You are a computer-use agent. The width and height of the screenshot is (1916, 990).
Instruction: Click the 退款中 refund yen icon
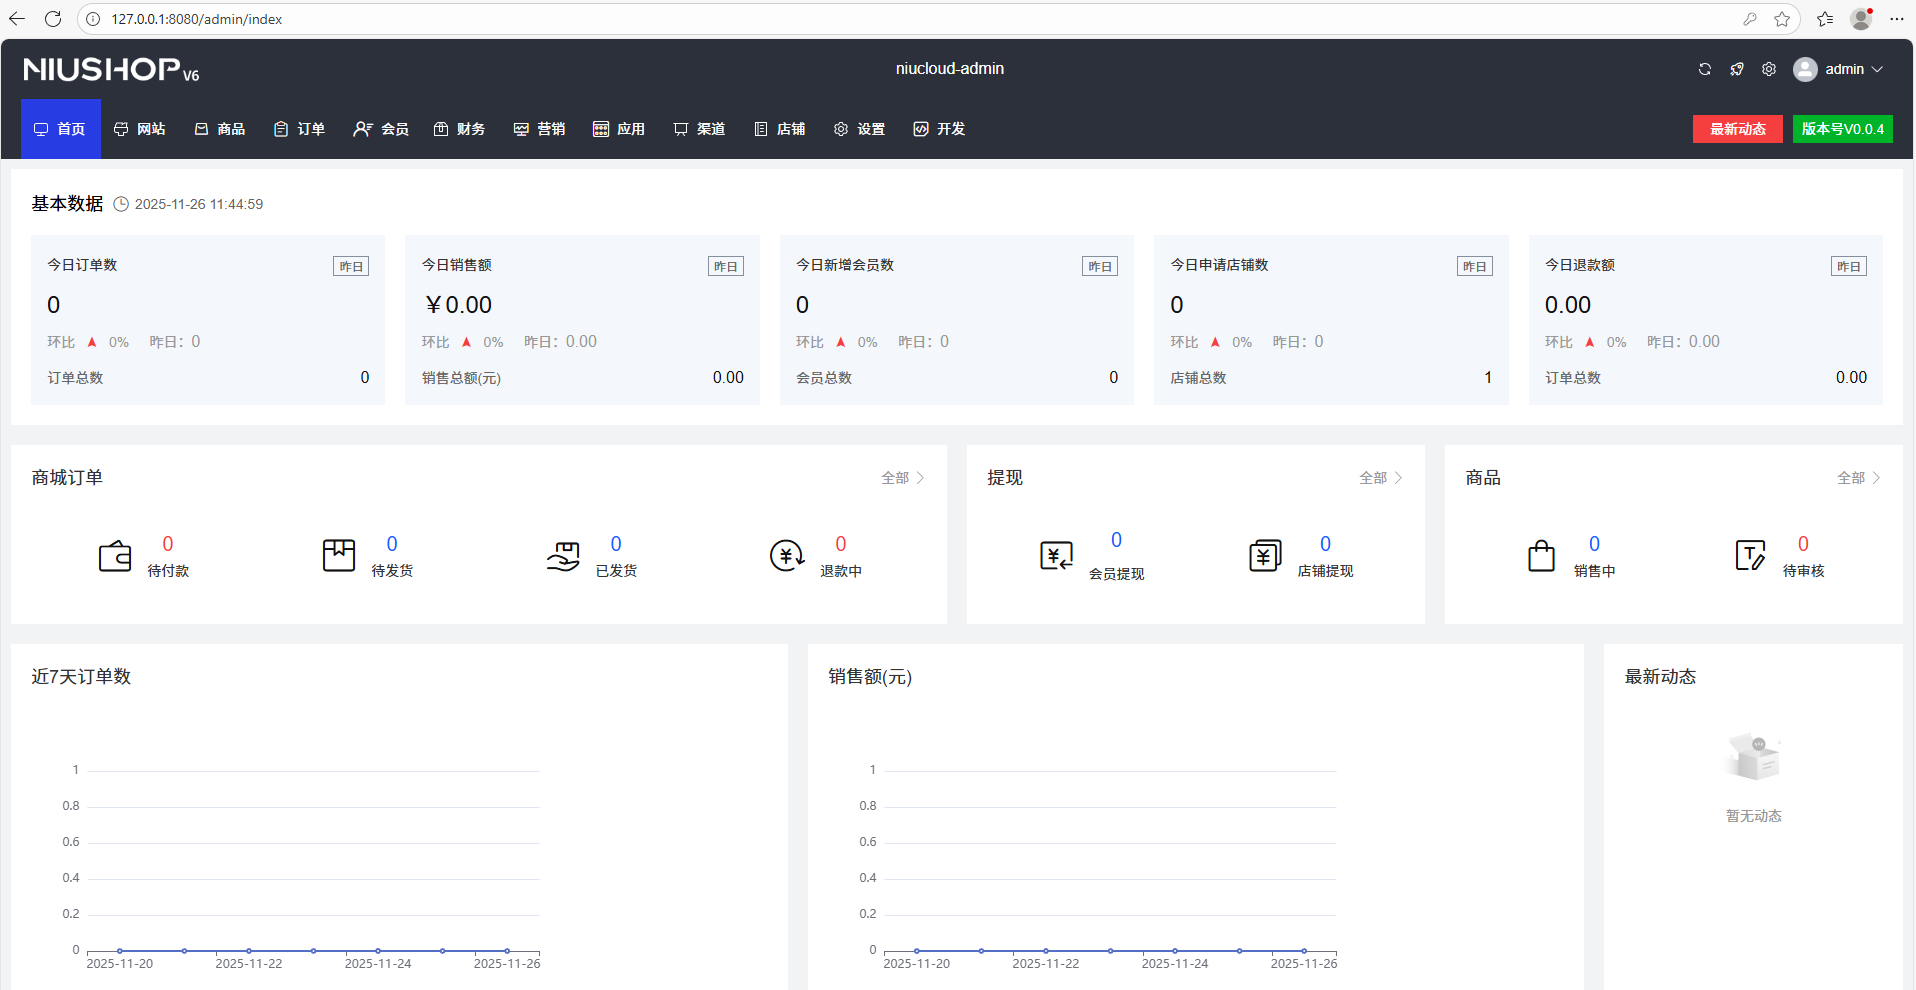pos(787,556)
